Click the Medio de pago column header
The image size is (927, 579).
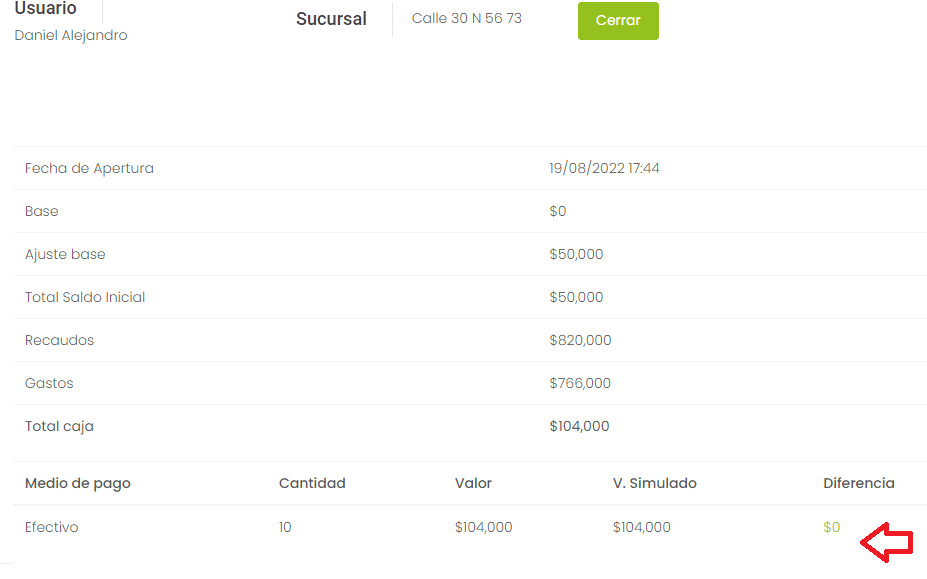pos(77,484)
